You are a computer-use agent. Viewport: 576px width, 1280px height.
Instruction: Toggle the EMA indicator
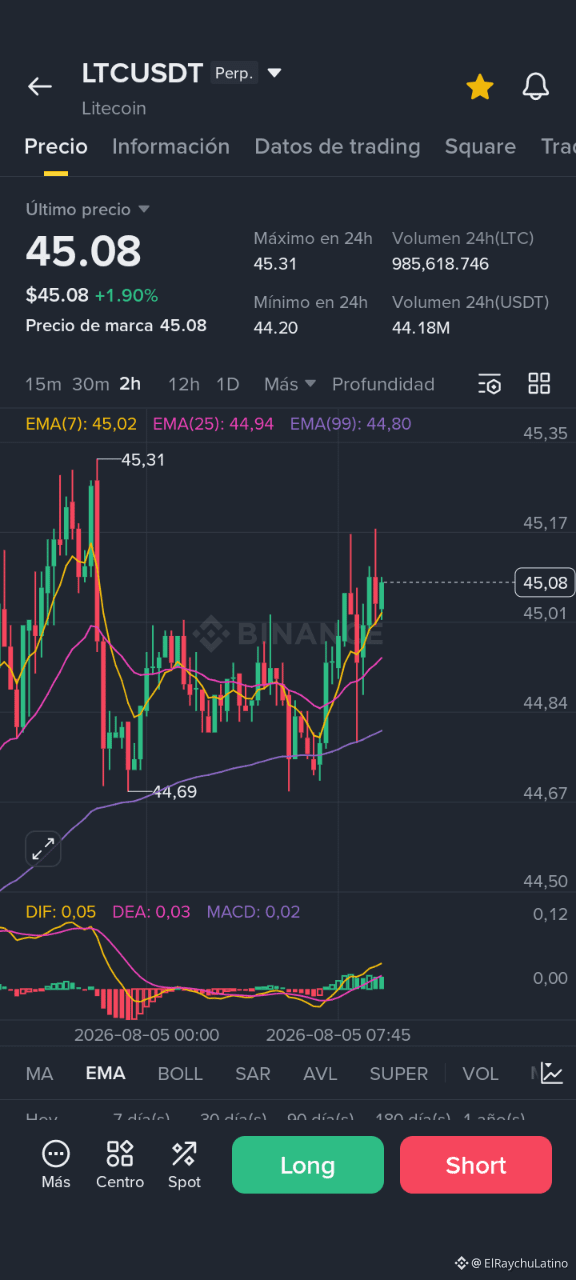[105, 1074]
